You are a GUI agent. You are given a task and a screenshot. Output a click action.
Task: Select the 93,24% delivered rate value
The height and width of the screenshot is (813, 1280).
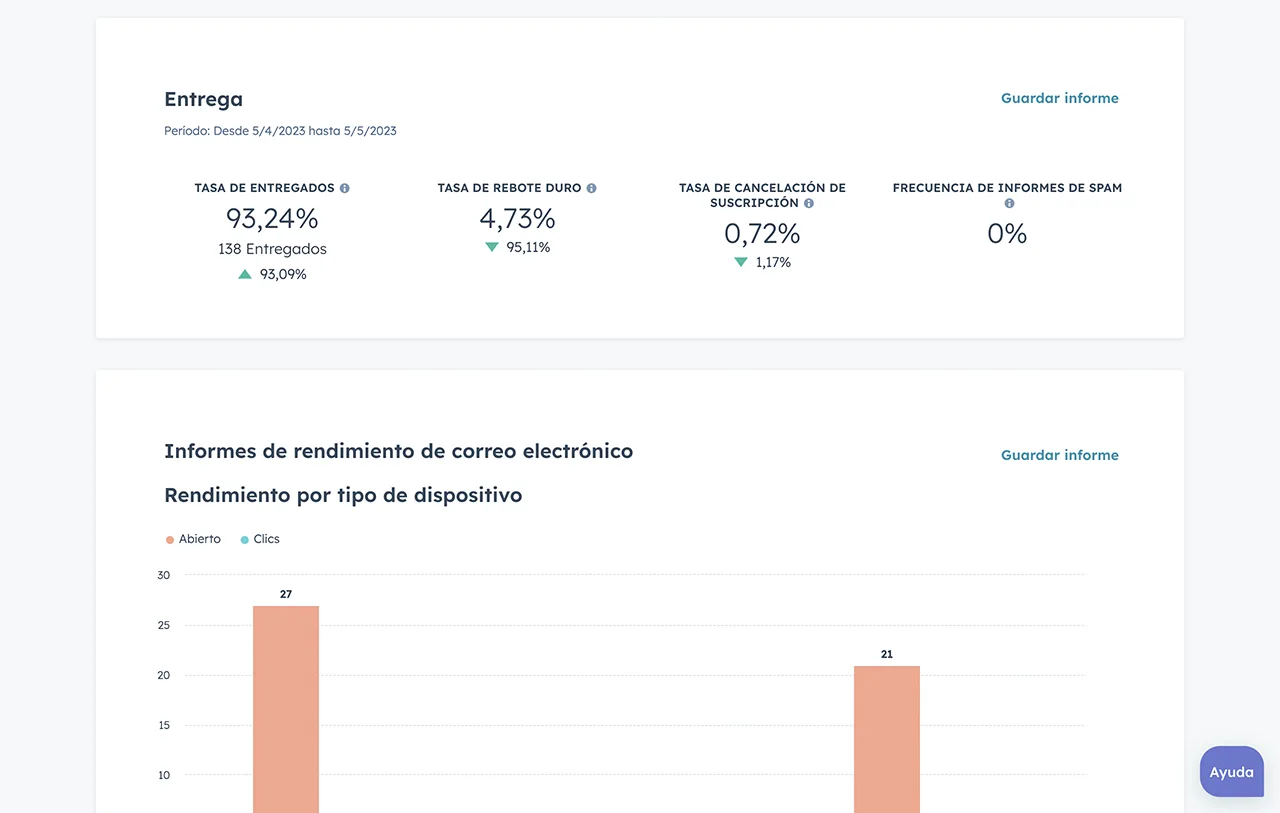272,218
